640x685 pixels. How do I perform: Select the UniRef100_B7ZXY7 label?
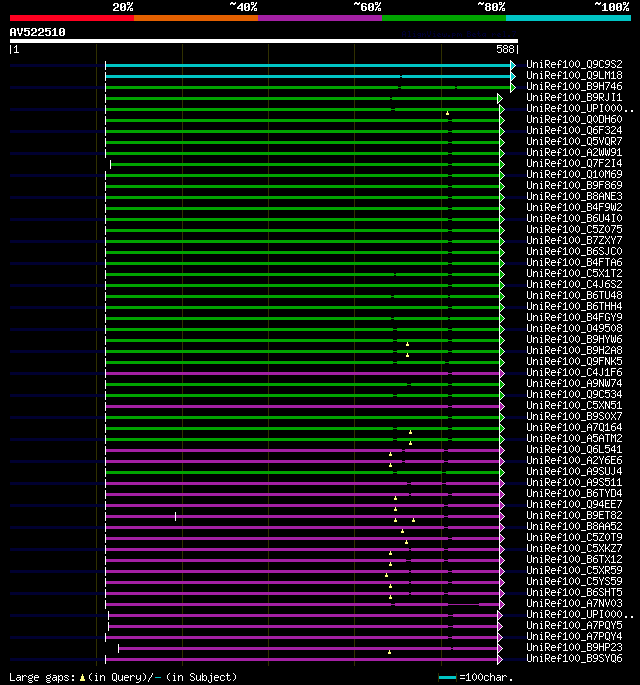point(574,240)
